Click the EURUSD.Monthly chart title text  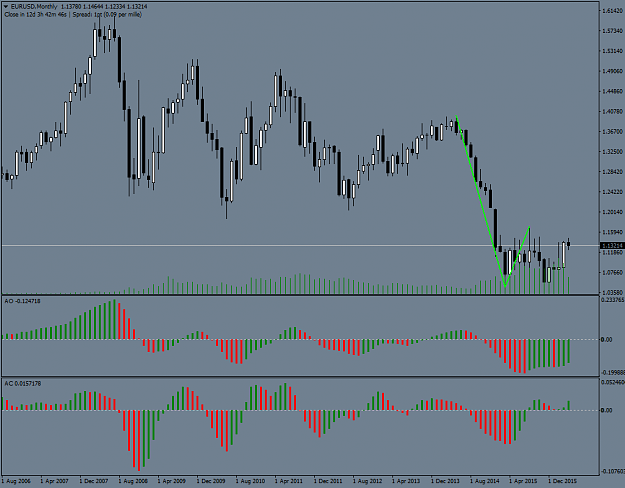pyautogui.click(x=34, y=7)
